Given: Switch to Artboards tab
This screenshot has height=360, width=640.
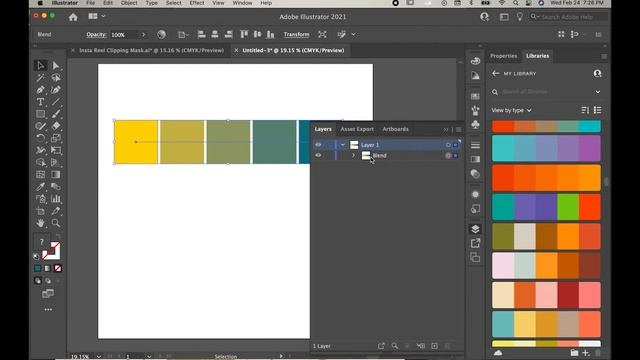Looking at the screenshot, I should pyautogui.click(x=395, y=129).
